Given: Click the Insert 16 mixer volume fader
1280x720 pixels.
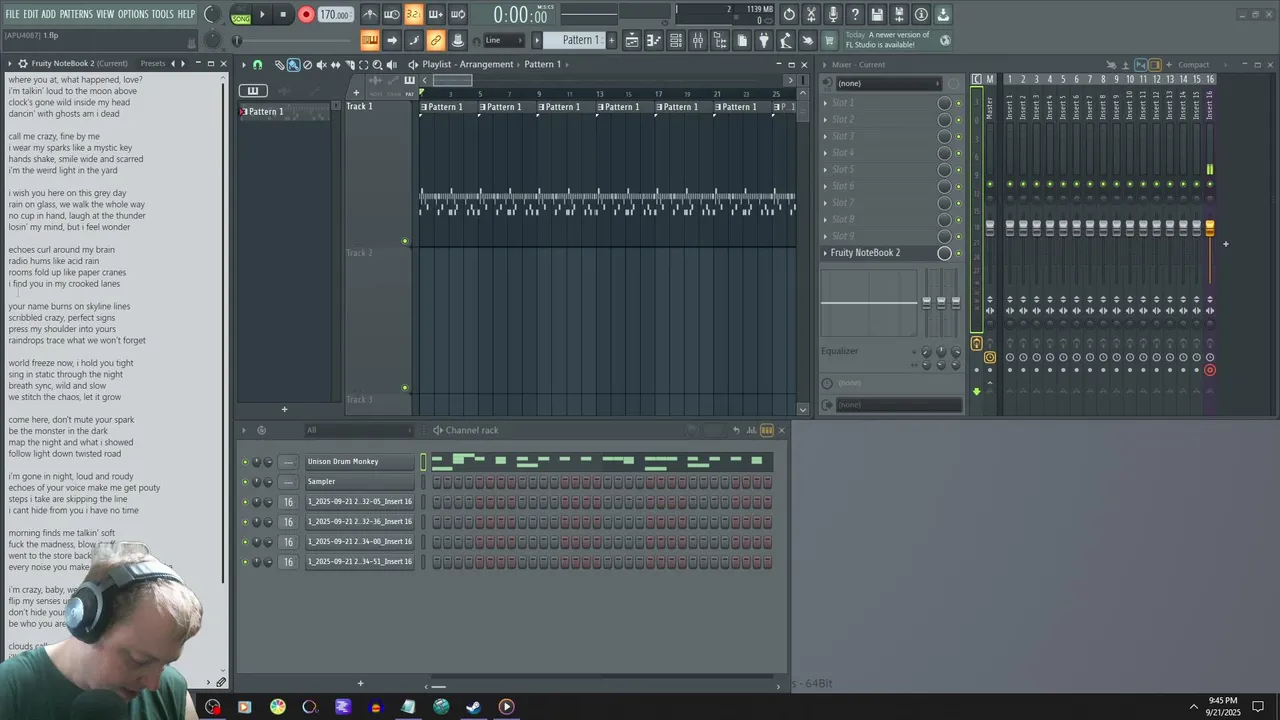Looking at the screenshot, I should click(x=1209, y=229).
